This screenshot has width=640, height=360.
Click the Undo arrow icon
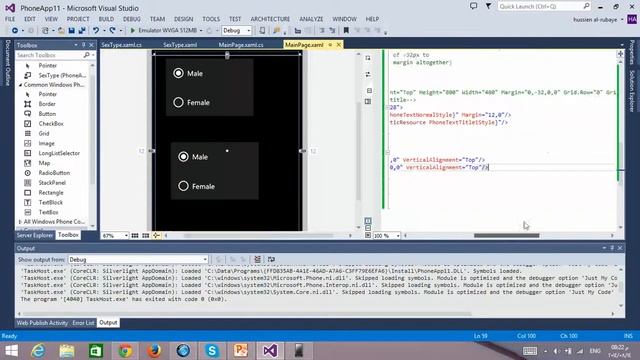click(x=96, y=31)
